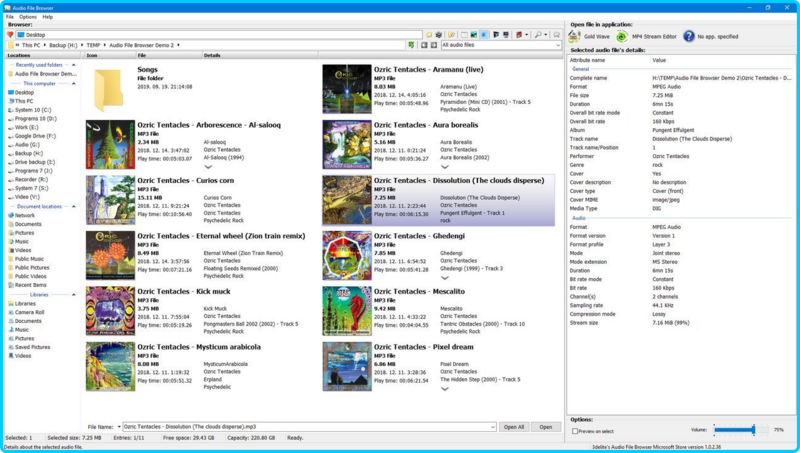Image resolution: width=800 pixels, height=453 pixels.
Task: Click the Open All button
Action: [x=514, y=427]
